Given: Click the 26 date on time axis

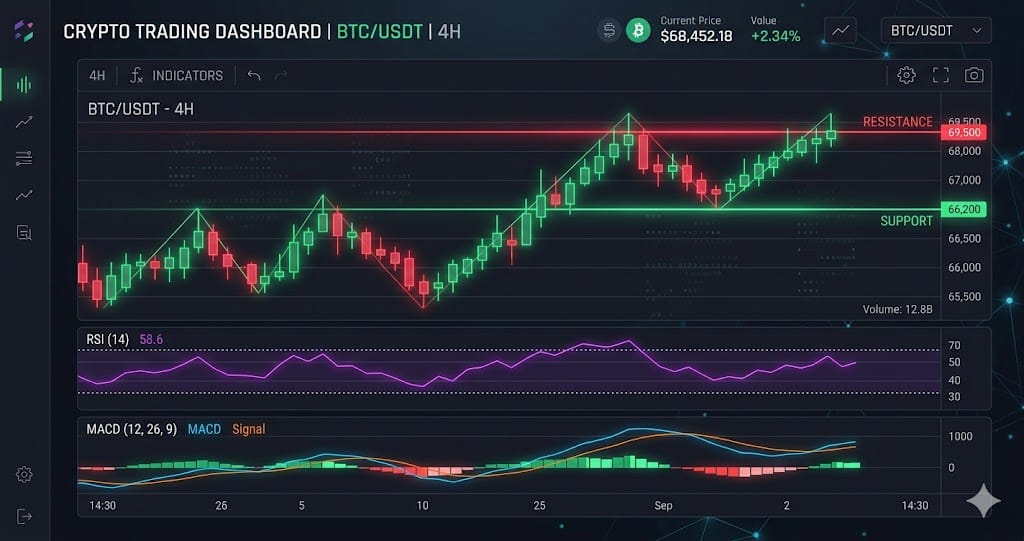Looking at the screenshot, I should coord(221,506).
